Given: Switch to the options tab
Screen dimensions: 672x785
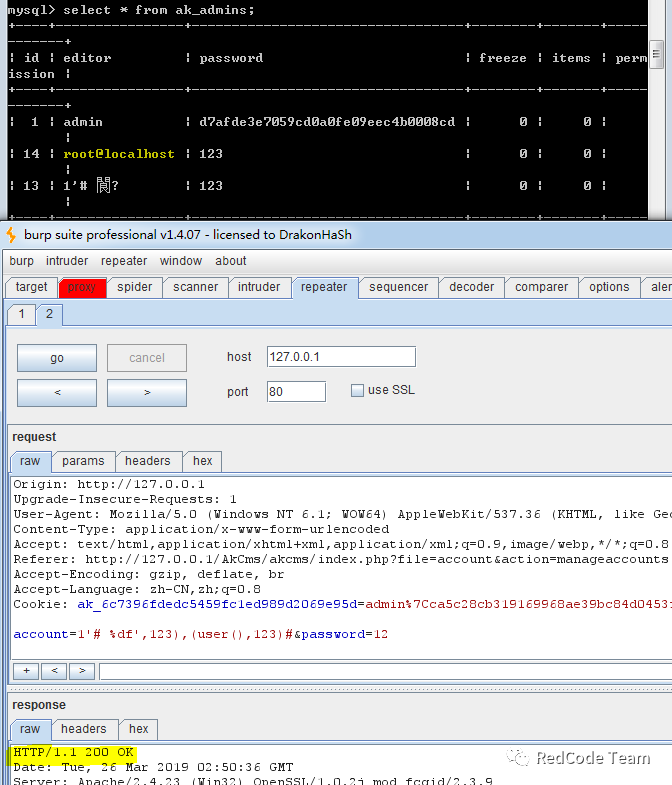Looking at the screenshot, I should [x=609, y=287].
